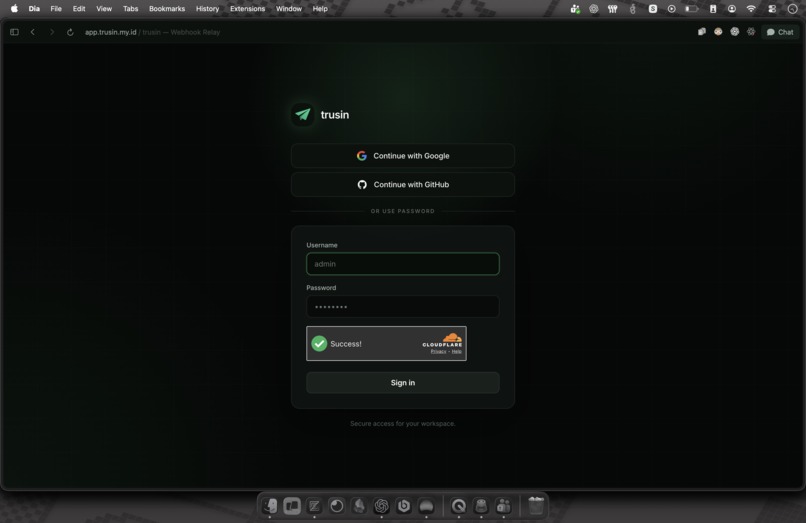Open Finder from the Dock
This screenshot has width=806, height=523.
point(270,506)
